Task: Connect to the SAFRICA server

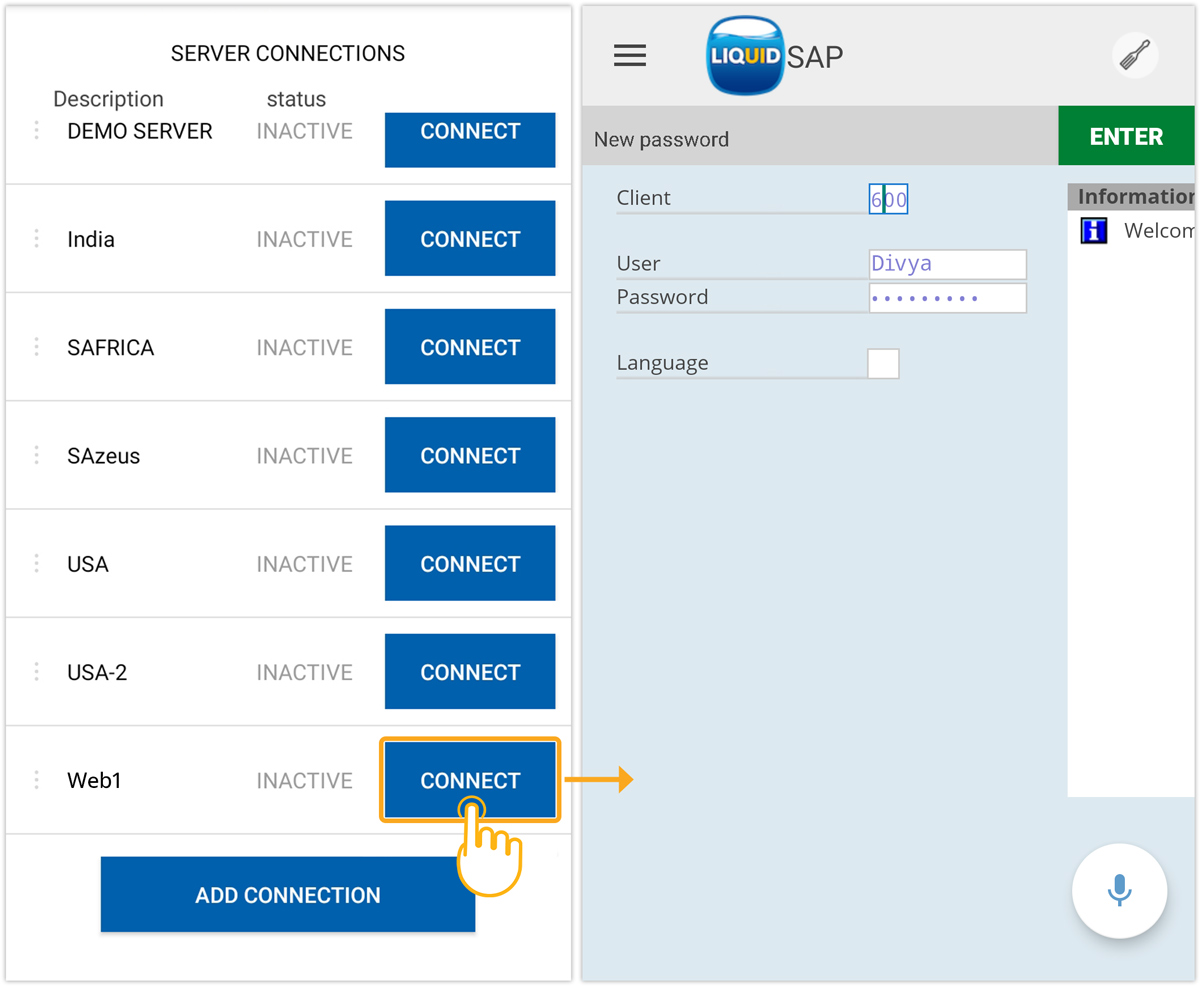Action: pyautogui.click(x=470, y=347)
